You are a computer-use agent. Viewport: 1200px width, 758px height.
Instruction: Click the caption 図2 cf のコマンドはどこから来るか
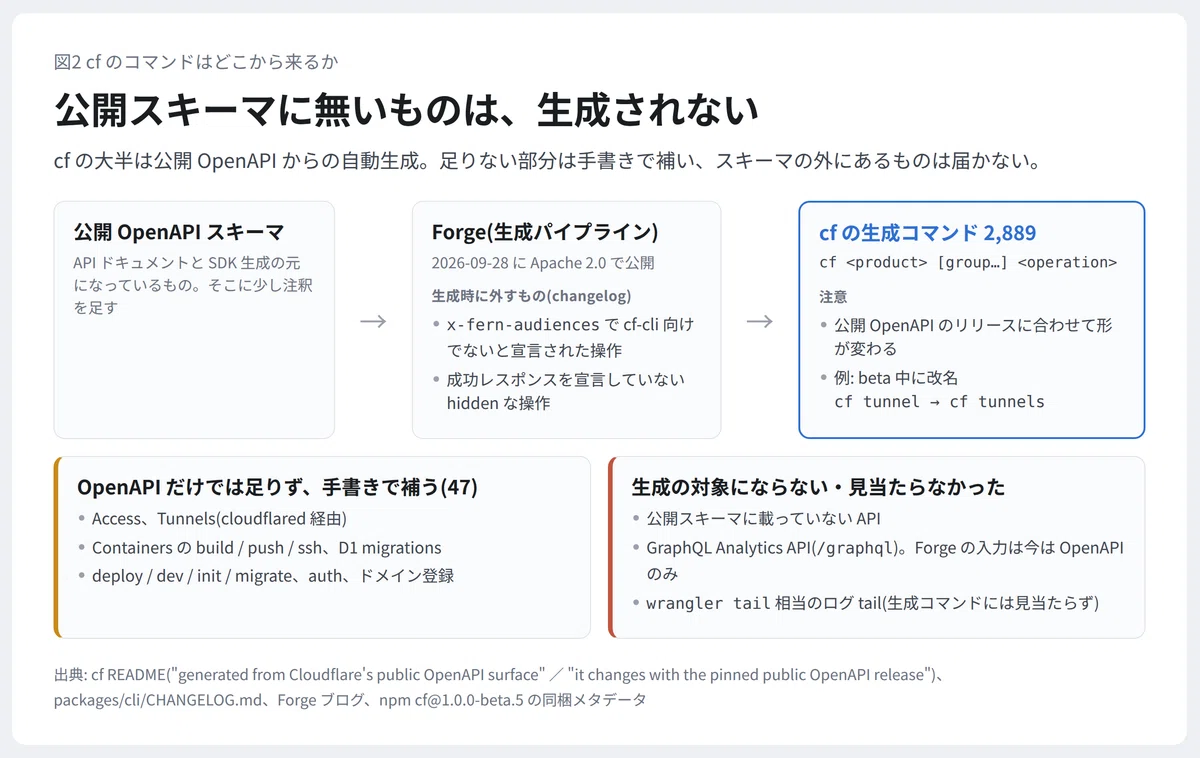(196, 62)
